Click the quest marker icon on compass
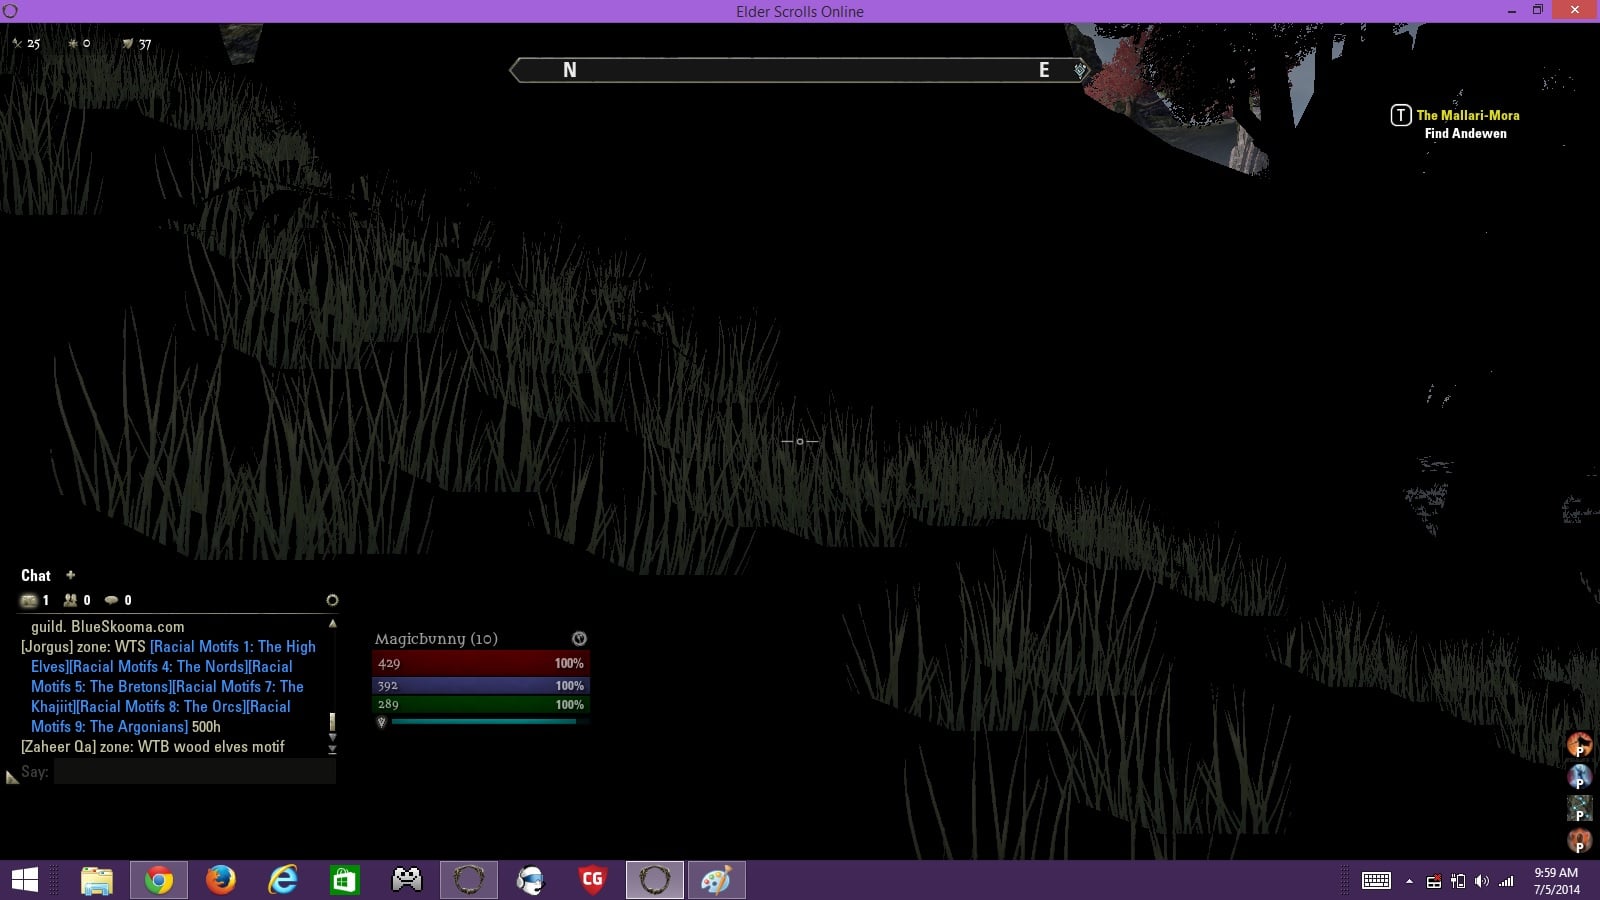Viewport: 1600px width, 900px height. [1080, 70]
